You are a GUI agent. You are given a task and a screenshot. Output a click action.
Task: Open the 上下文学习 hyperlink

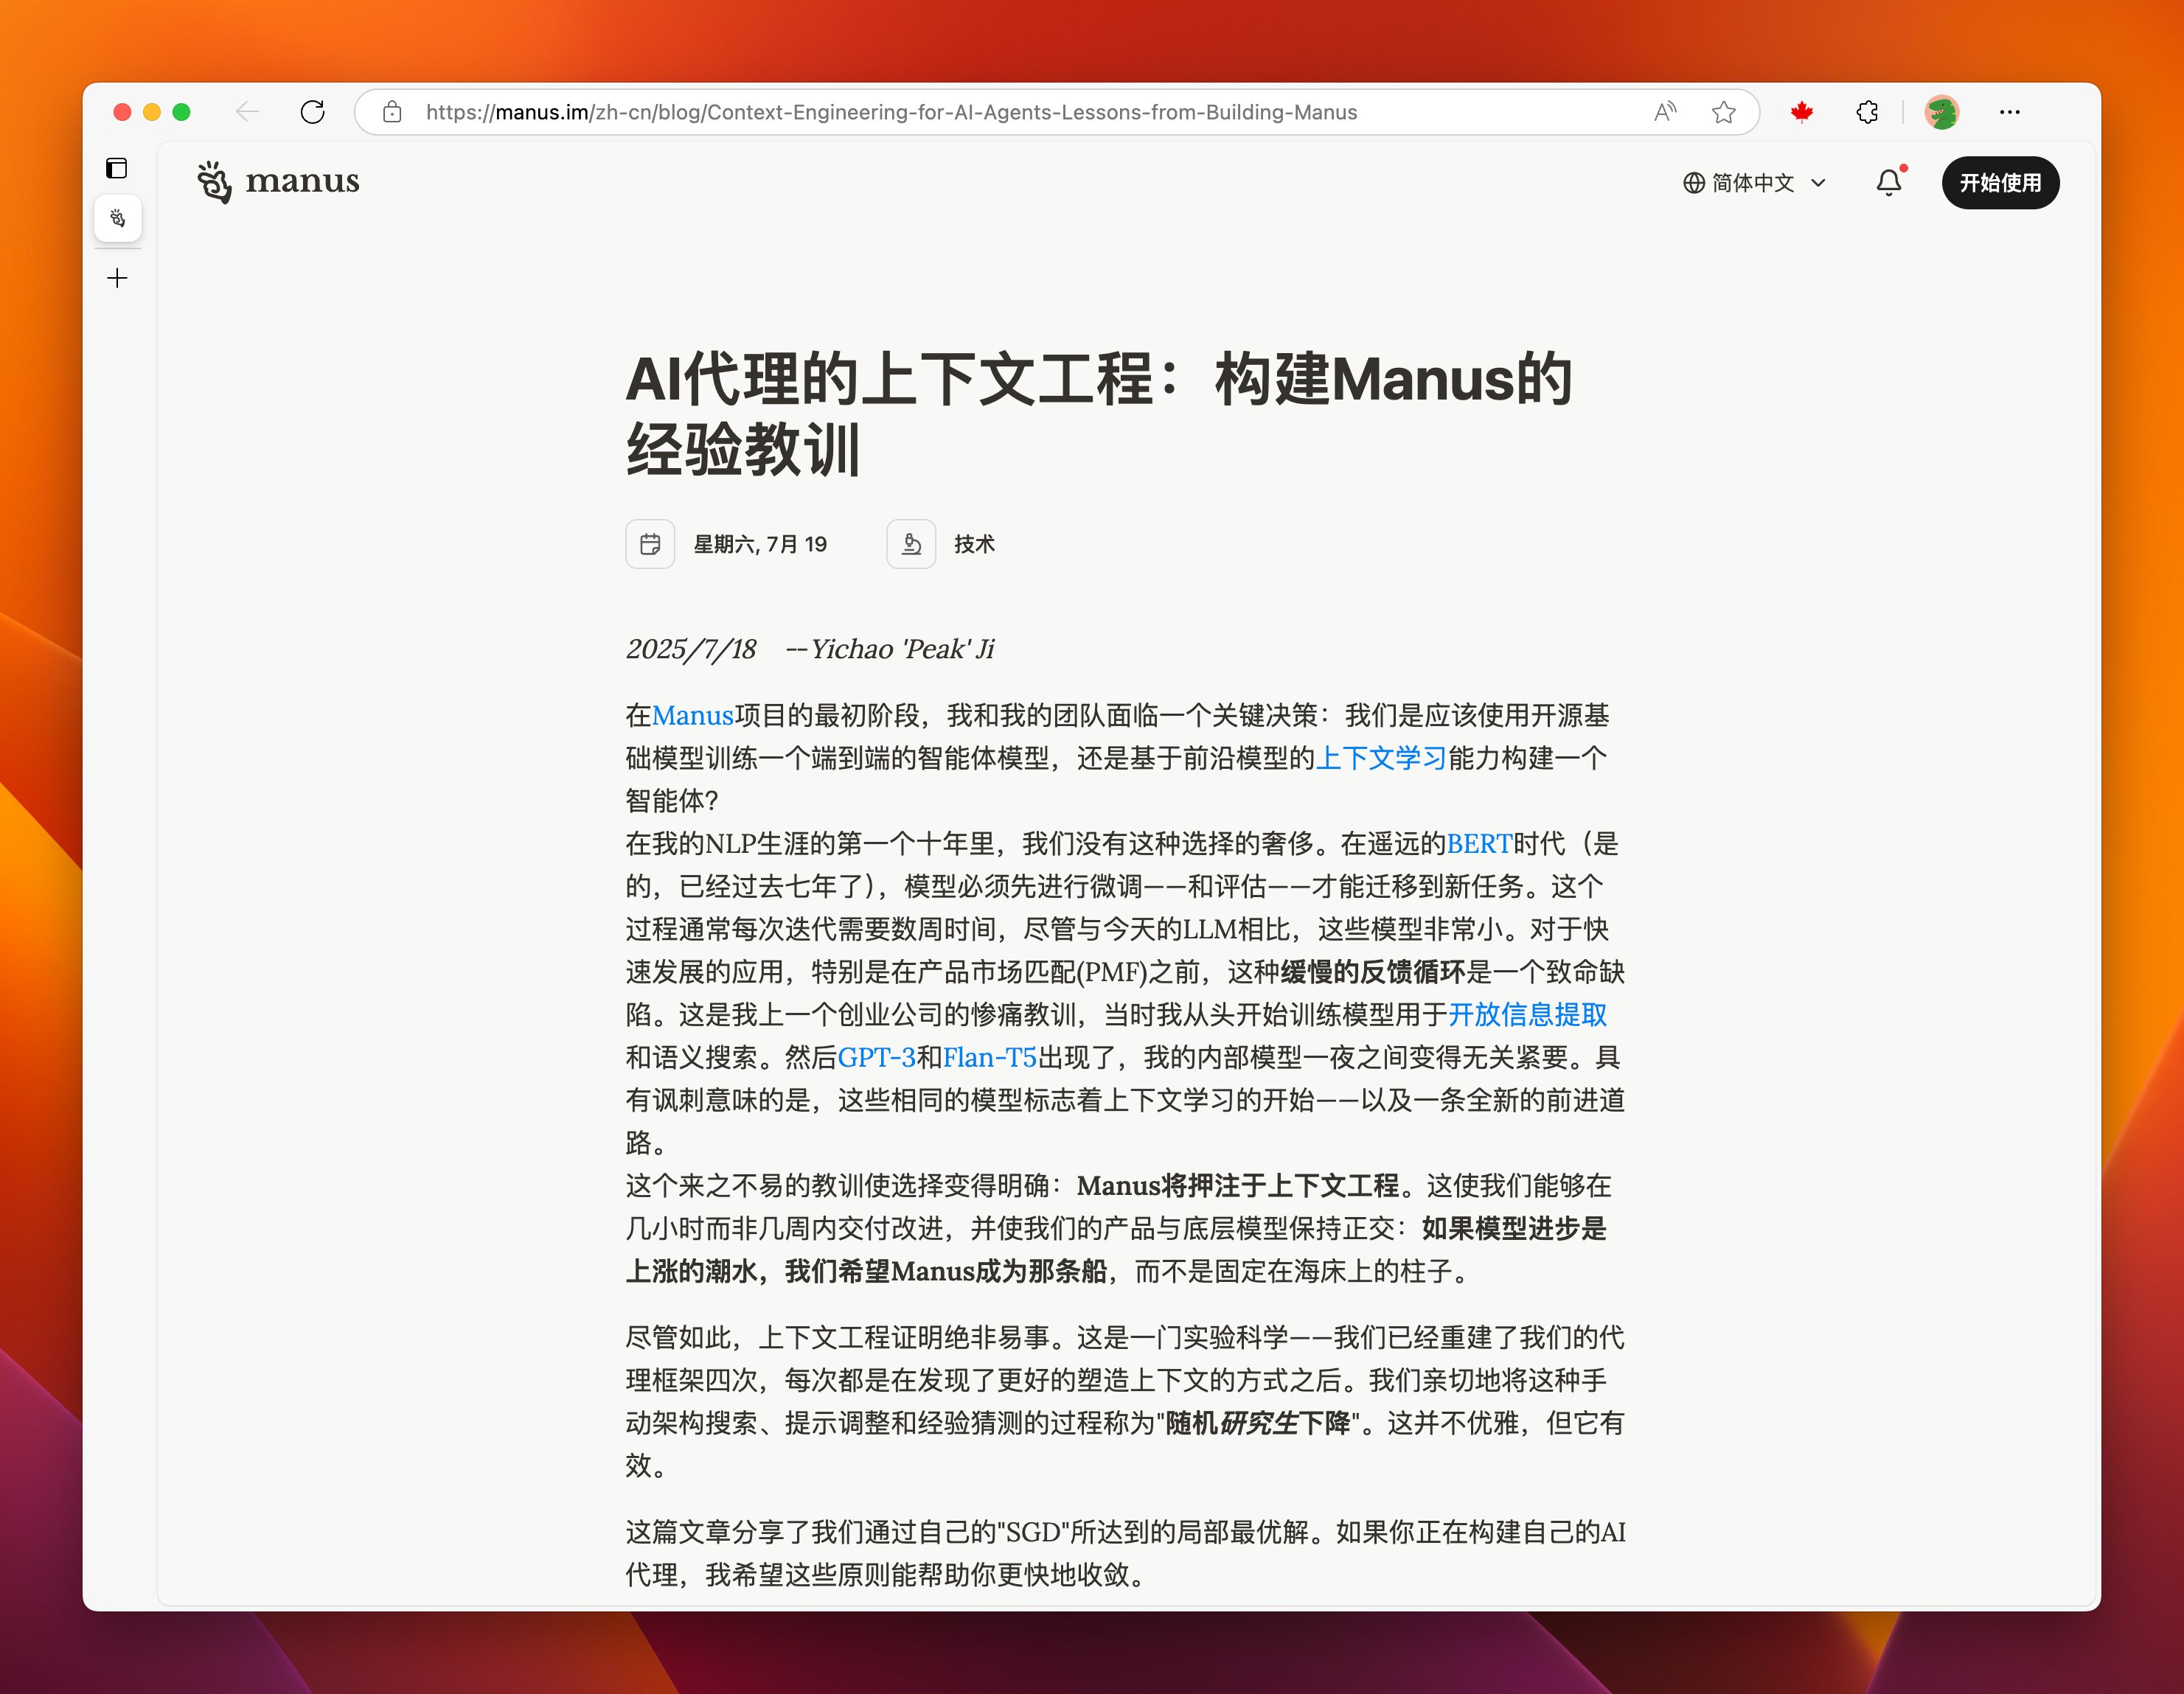pyautogui.click(x=1381, y=758)
